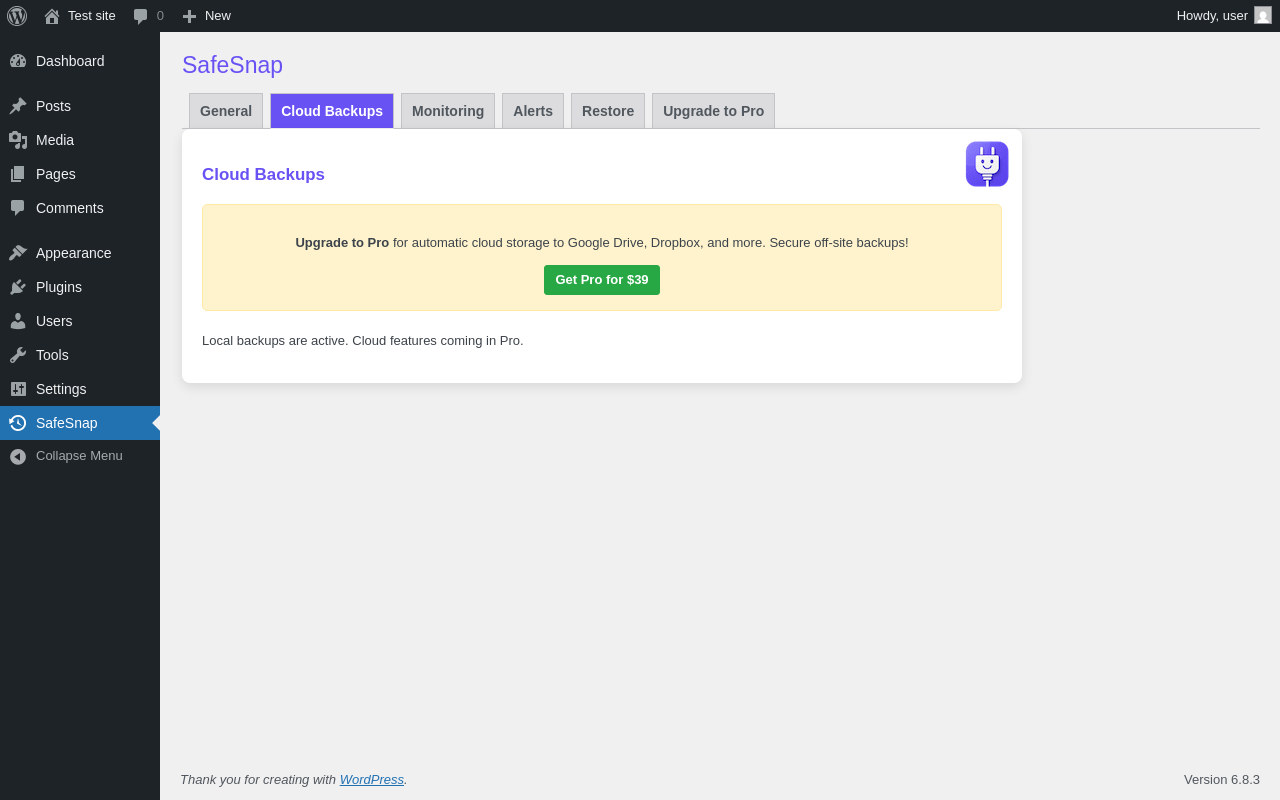The image size is (1280, 800).
Task: Open the Pages menu label
Action: point(56,174)
